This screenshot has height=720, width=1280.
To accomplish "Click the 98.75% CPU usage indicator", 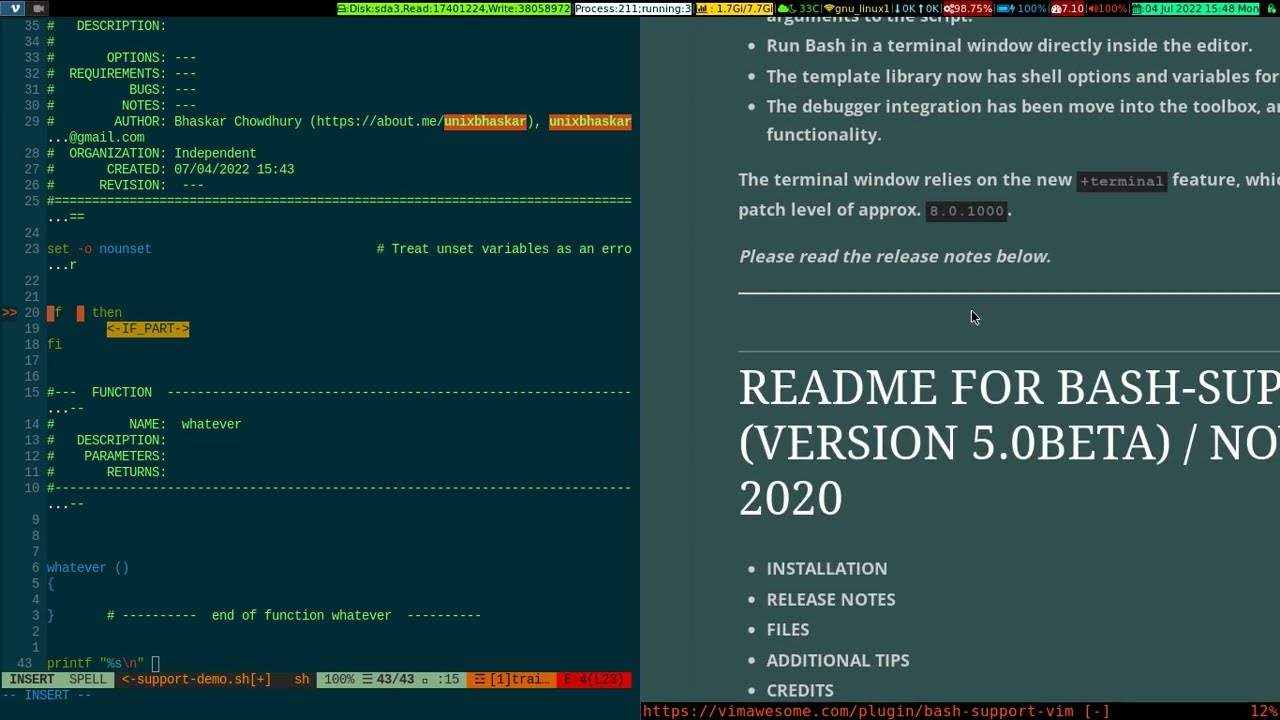I will tap(966, 8).
